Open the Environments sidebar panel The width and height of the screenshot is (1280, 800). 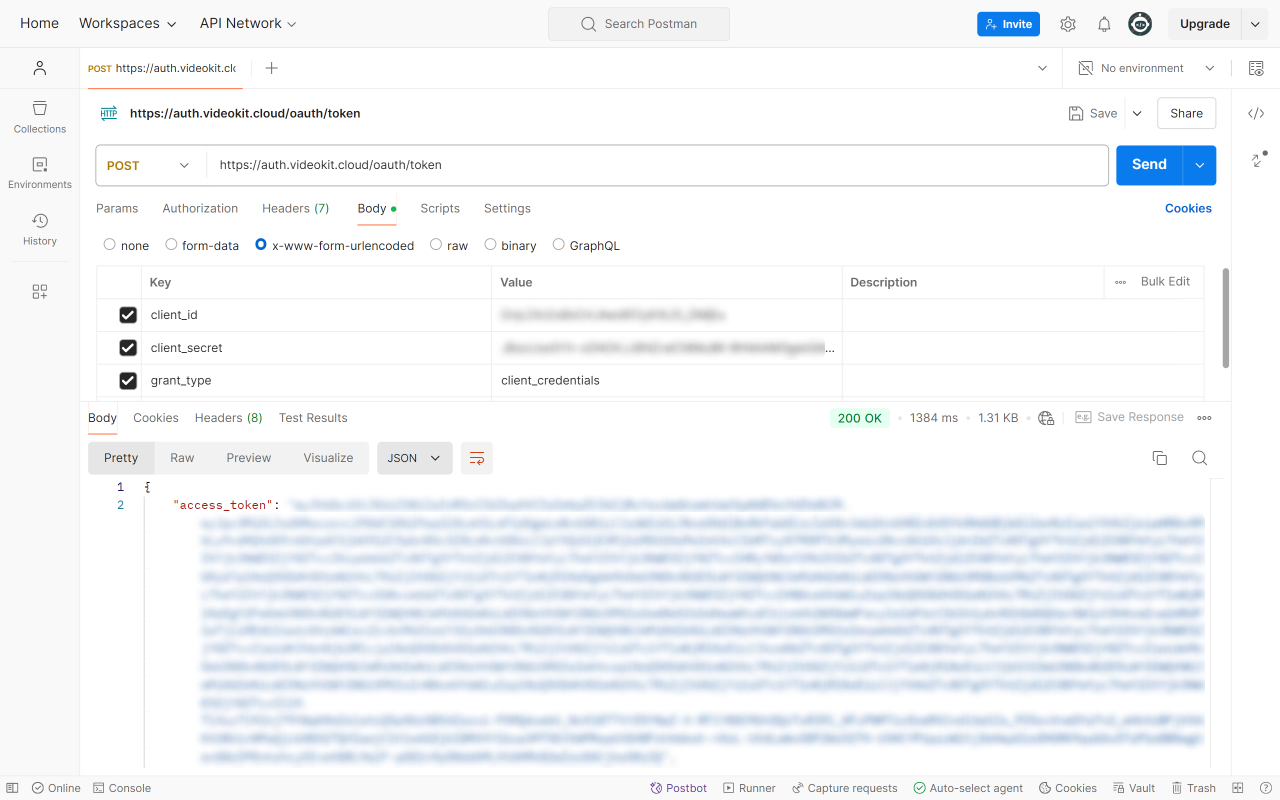point(40,173)
